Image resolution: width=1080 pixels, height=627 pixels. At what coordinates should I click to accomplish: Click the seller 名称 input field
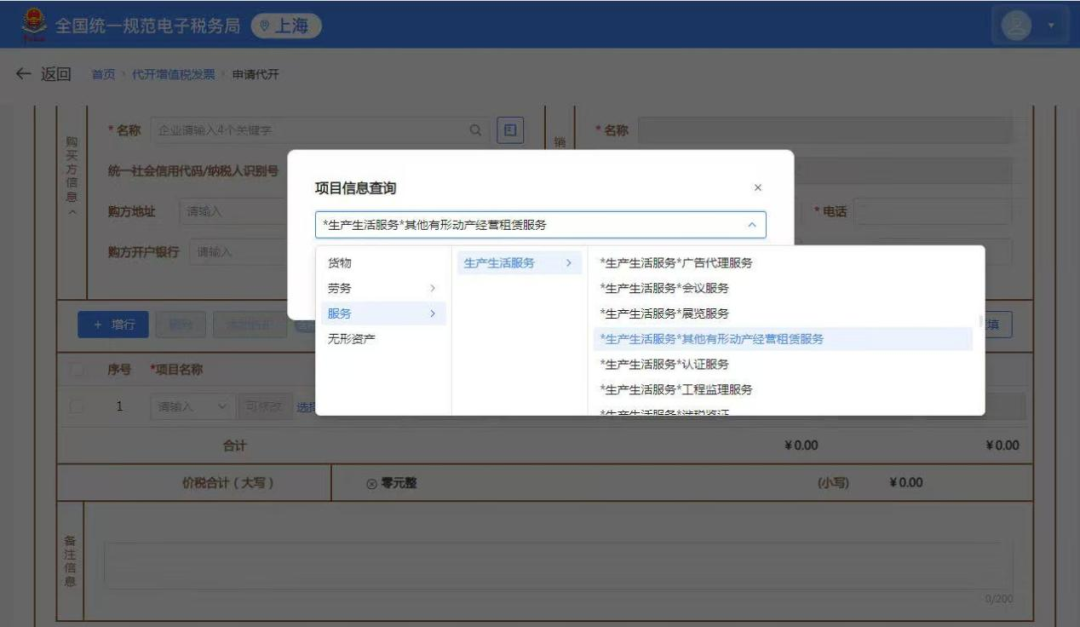[x=825, y=130]
